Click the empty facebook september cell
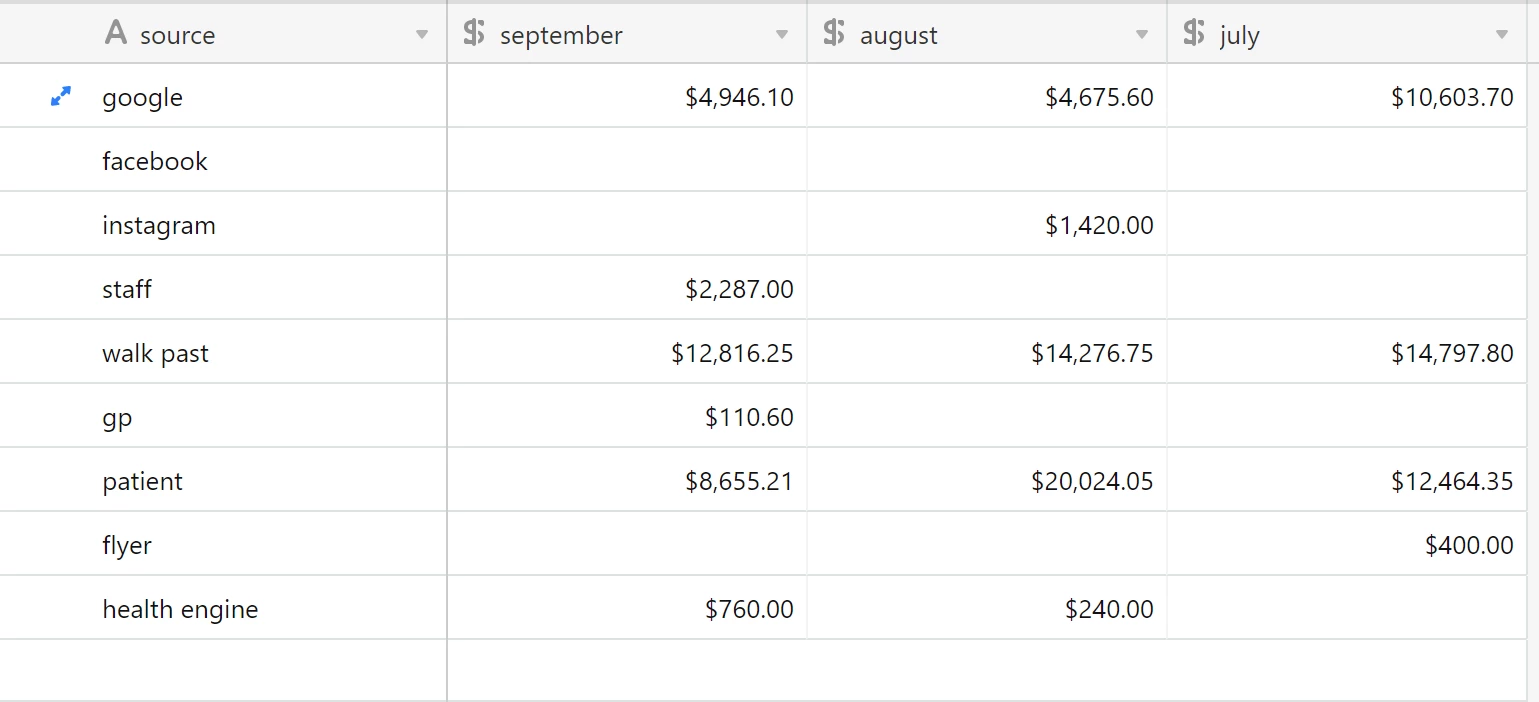Image resolution: width=1539 pixels, height=702 pixels. 627,160
